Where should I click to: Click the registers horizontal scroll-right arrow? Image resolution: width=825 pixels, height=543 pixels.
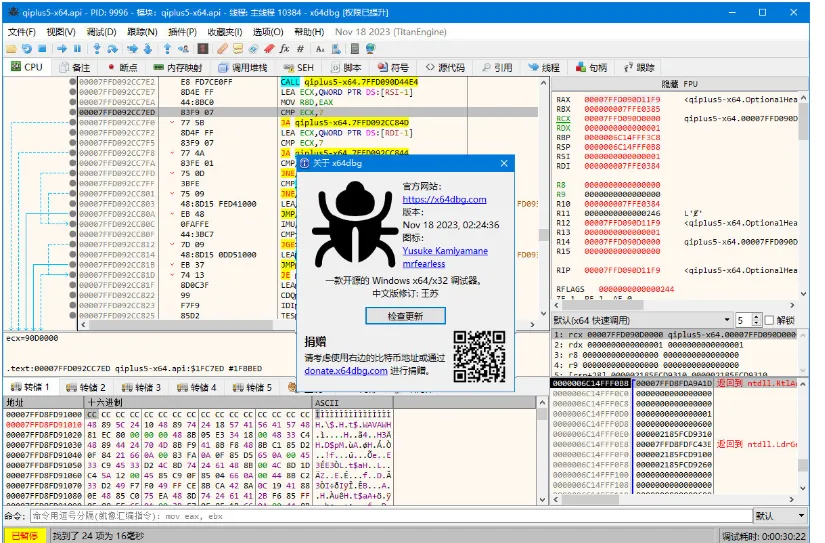coord(792,305)
